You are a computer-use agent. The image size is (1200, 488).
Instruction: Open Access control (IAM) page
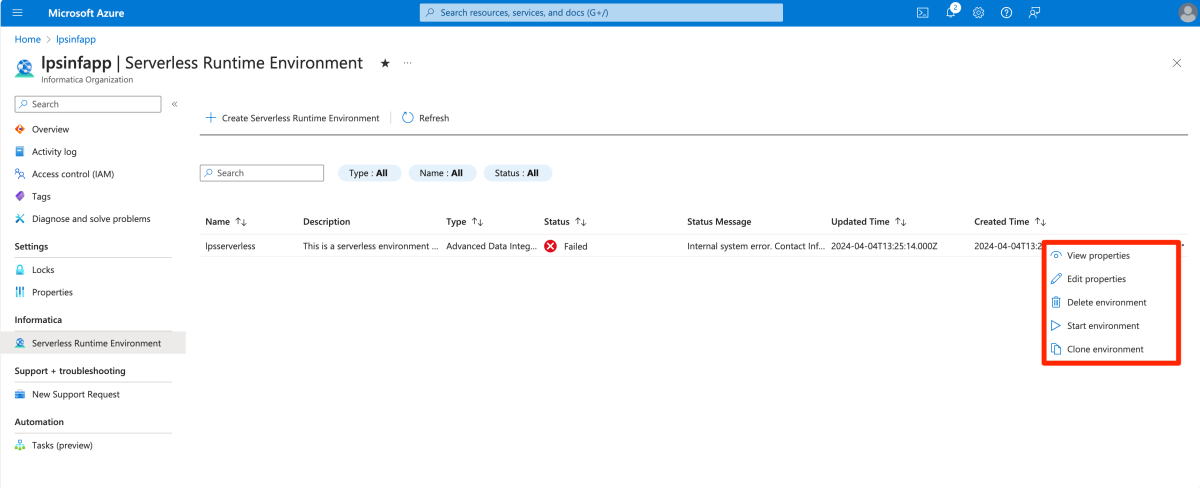click(73, 174)
